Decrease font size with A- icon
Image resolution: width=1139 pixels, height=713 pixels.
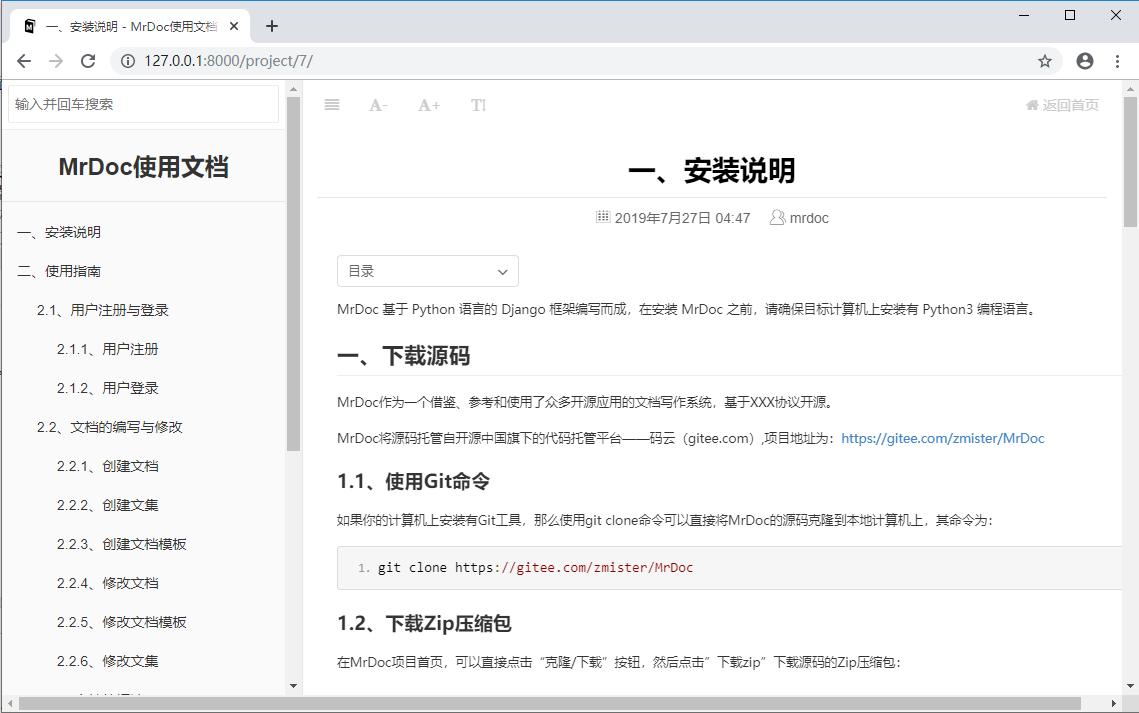point(378,105)
